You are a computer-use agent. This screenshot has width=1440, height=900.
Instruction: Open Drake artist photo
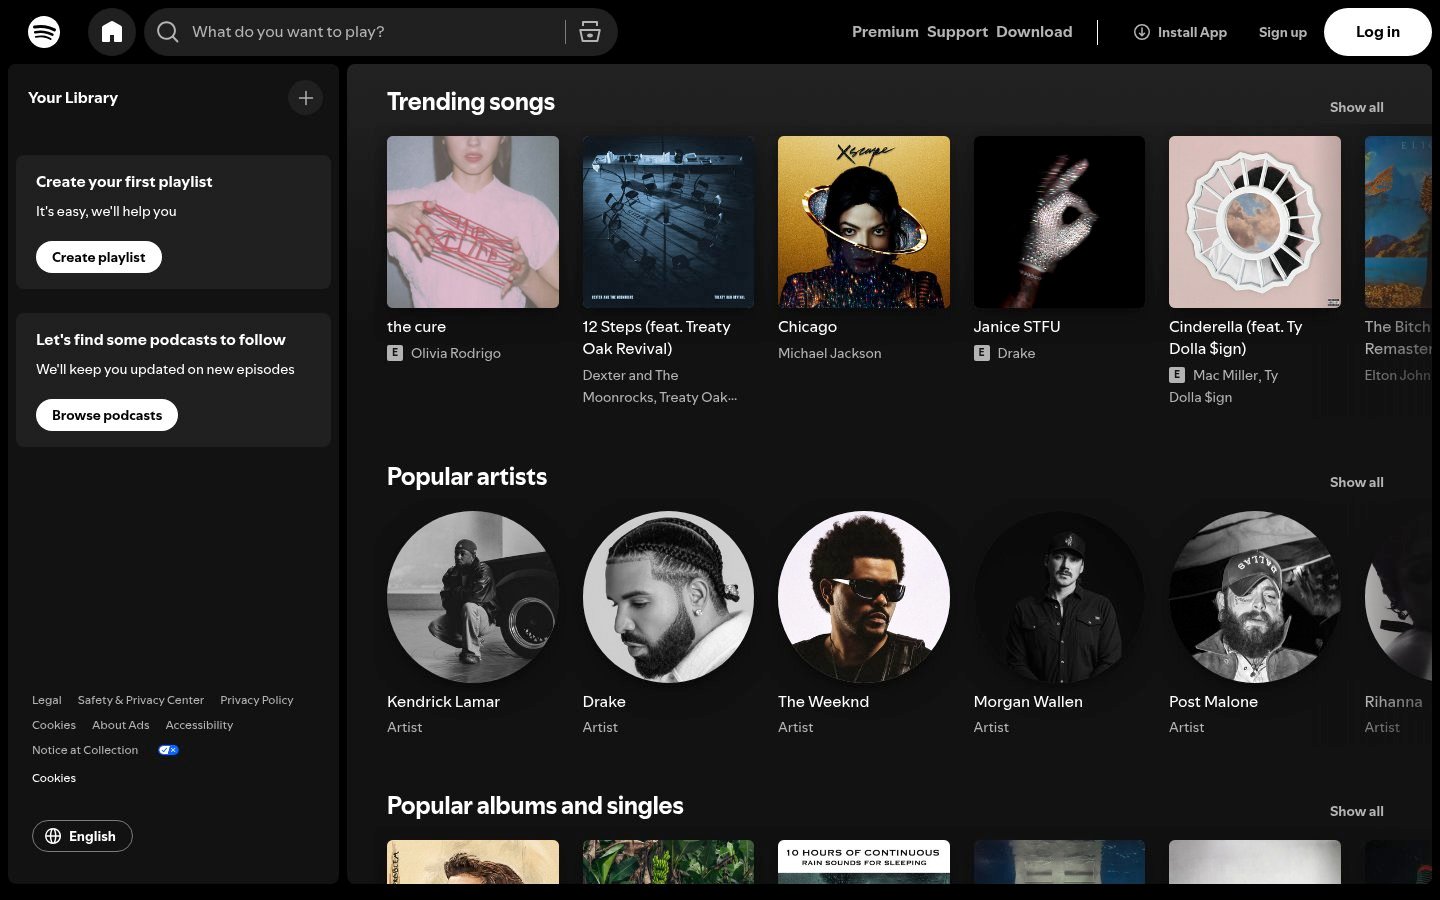click(668, 597)
